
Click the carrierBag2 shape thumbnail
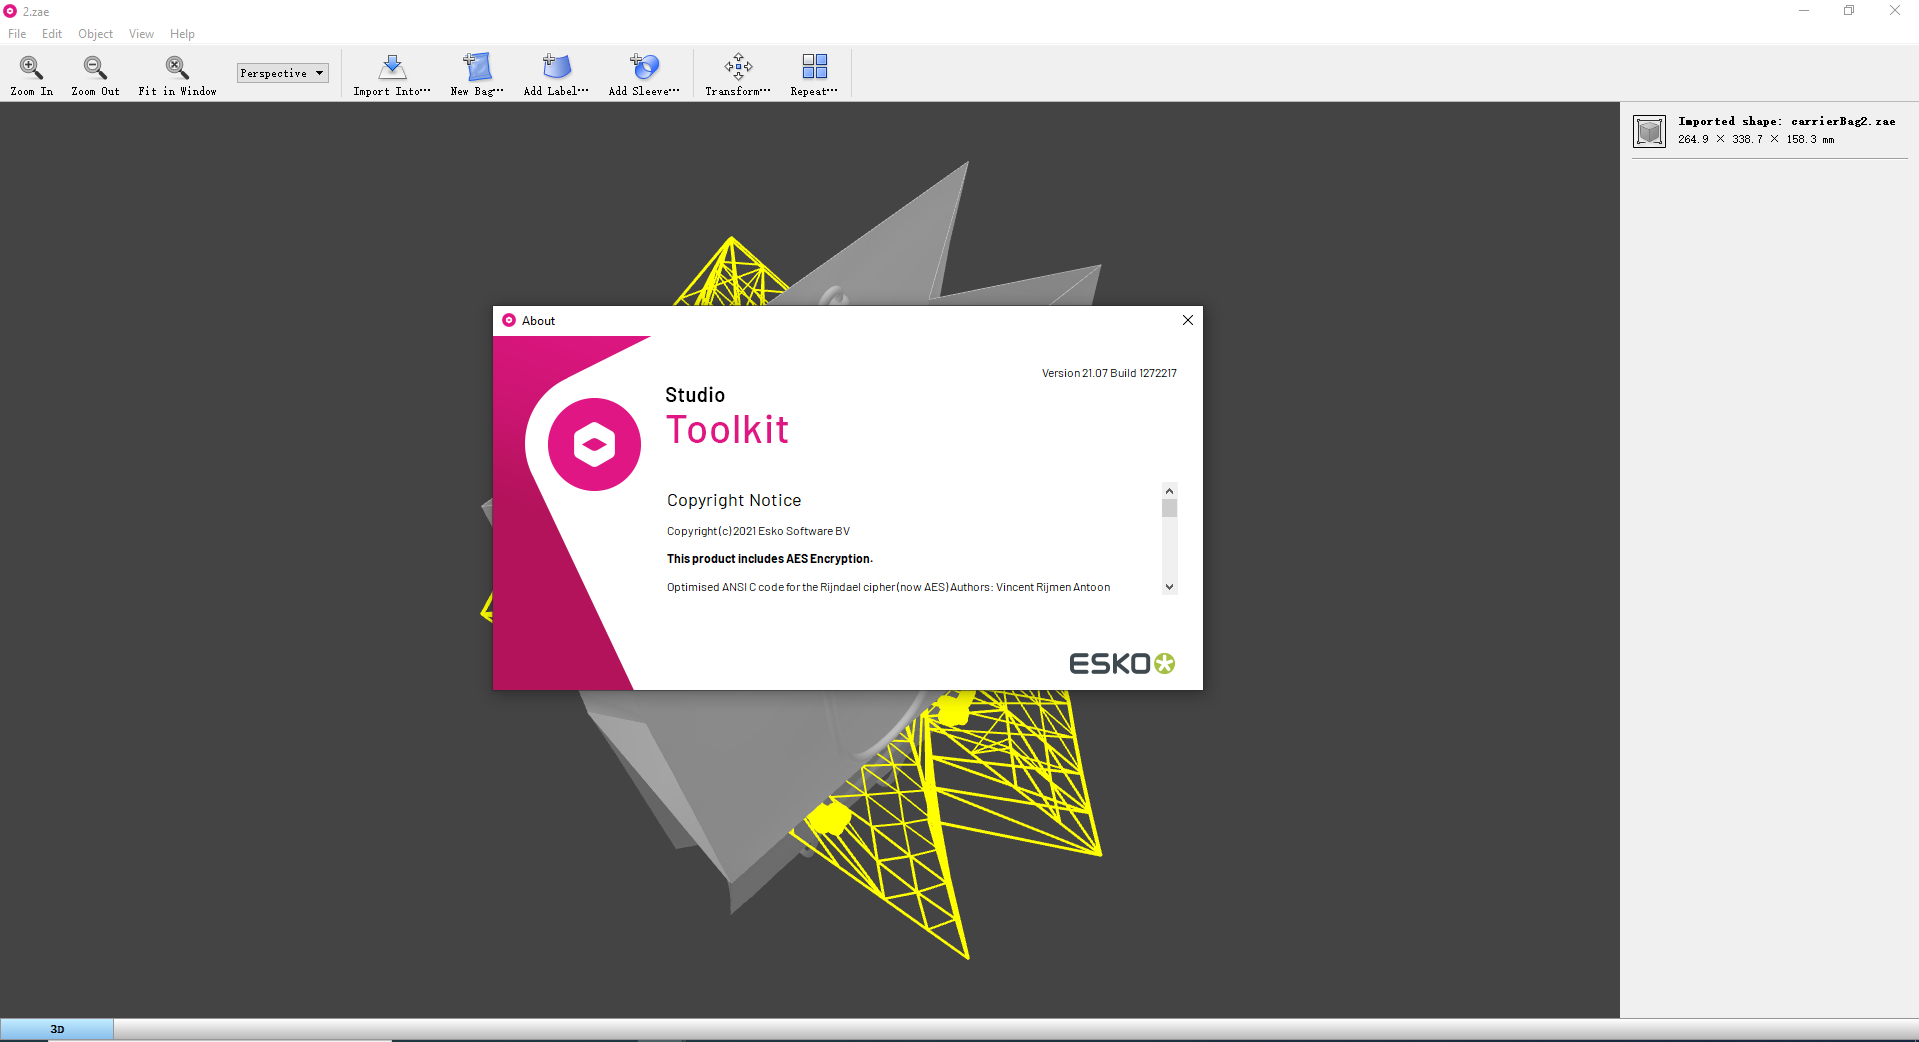[1650, 131]
